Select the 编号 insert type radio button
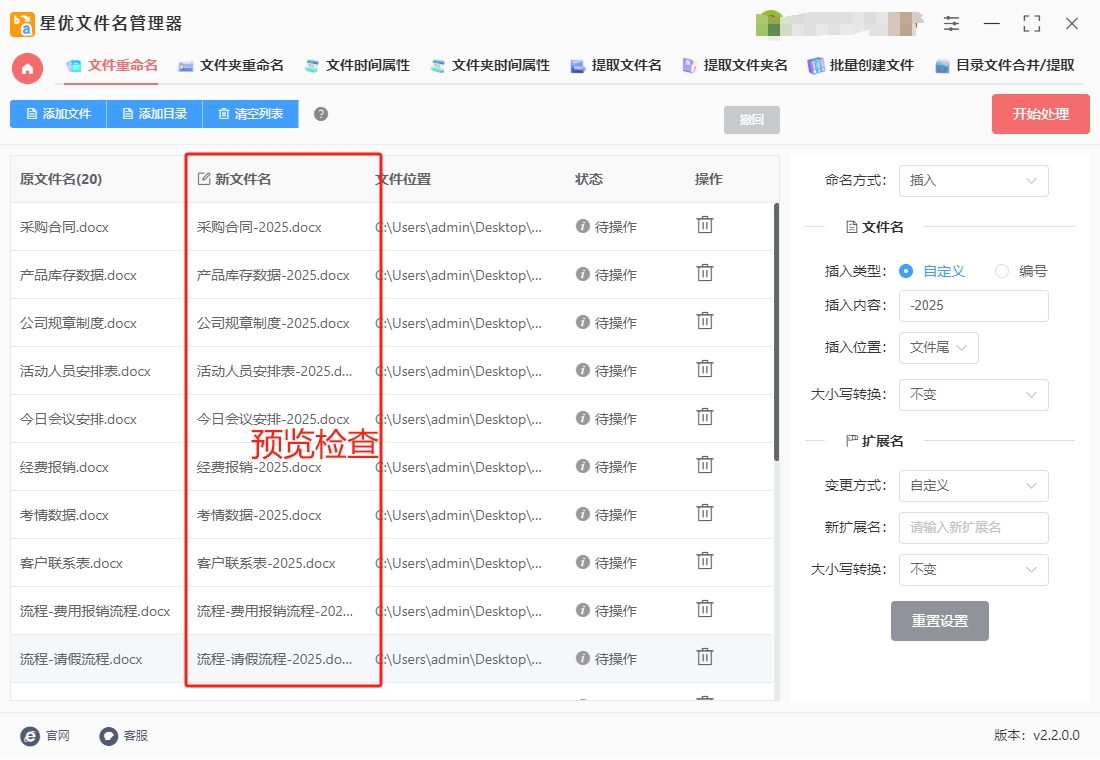 1002,271
